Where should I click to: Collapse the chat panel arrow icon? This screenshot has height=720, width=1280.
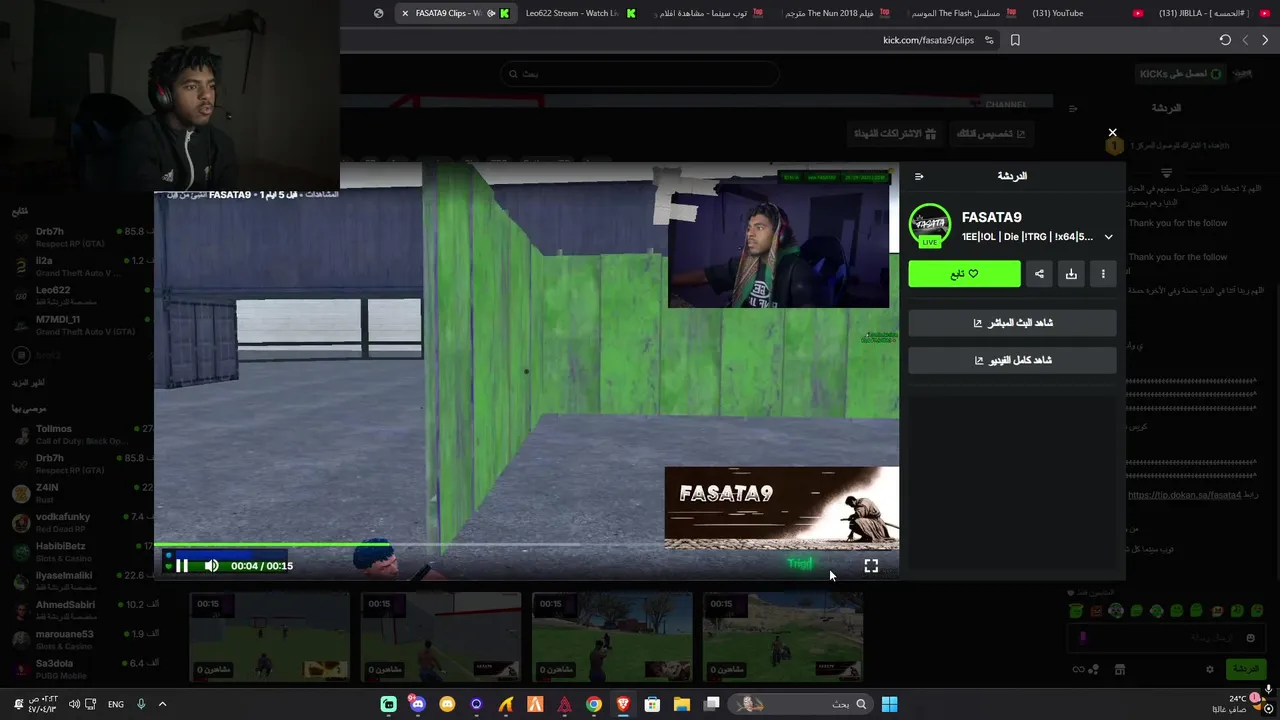click(x=919, y=177)
